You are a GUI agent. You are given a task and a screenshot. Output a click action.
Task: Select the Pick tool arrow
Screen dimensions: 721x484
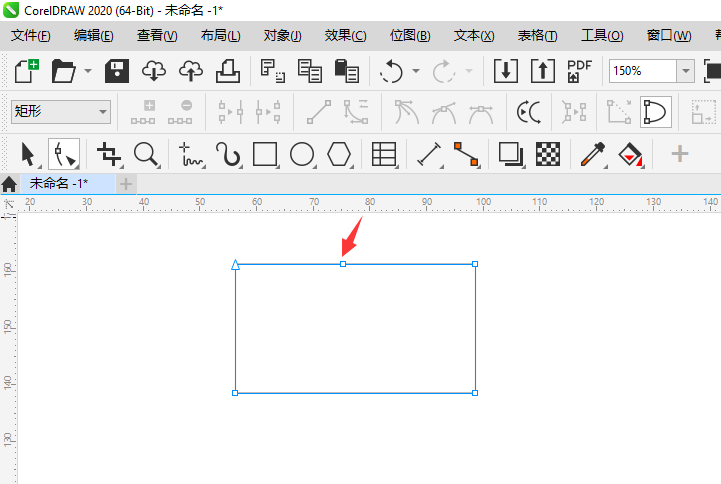(x=28, y=154)
